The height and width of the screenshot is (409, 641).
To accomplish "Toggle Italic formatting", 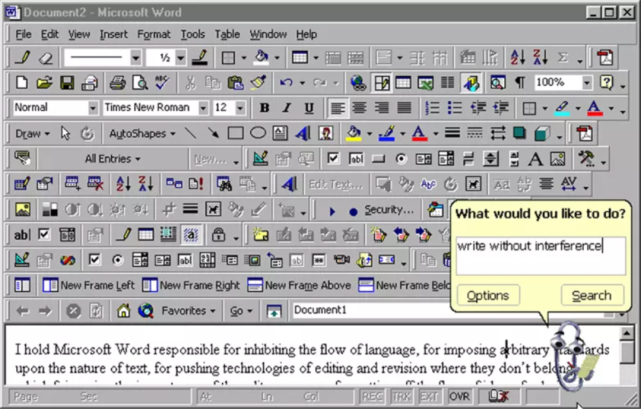I will coord(287,108).
